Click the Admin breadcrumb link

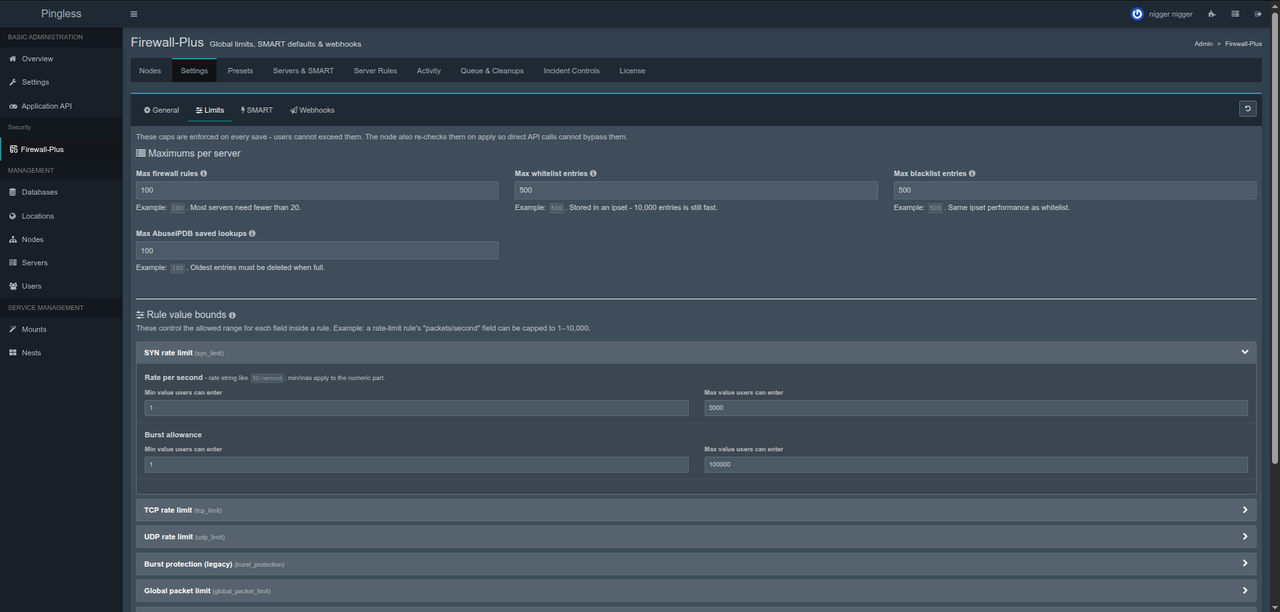coord(1203,44)
